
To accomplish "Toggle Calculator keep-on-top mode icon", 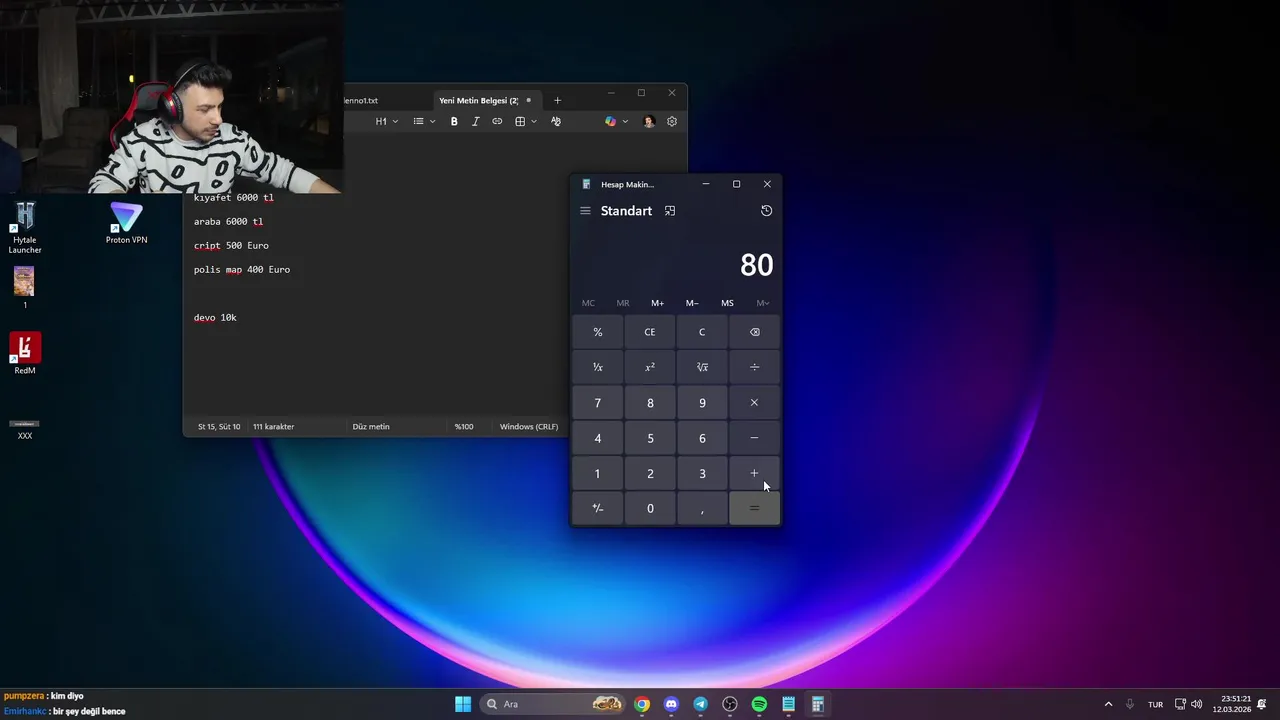I will [670, 211].
